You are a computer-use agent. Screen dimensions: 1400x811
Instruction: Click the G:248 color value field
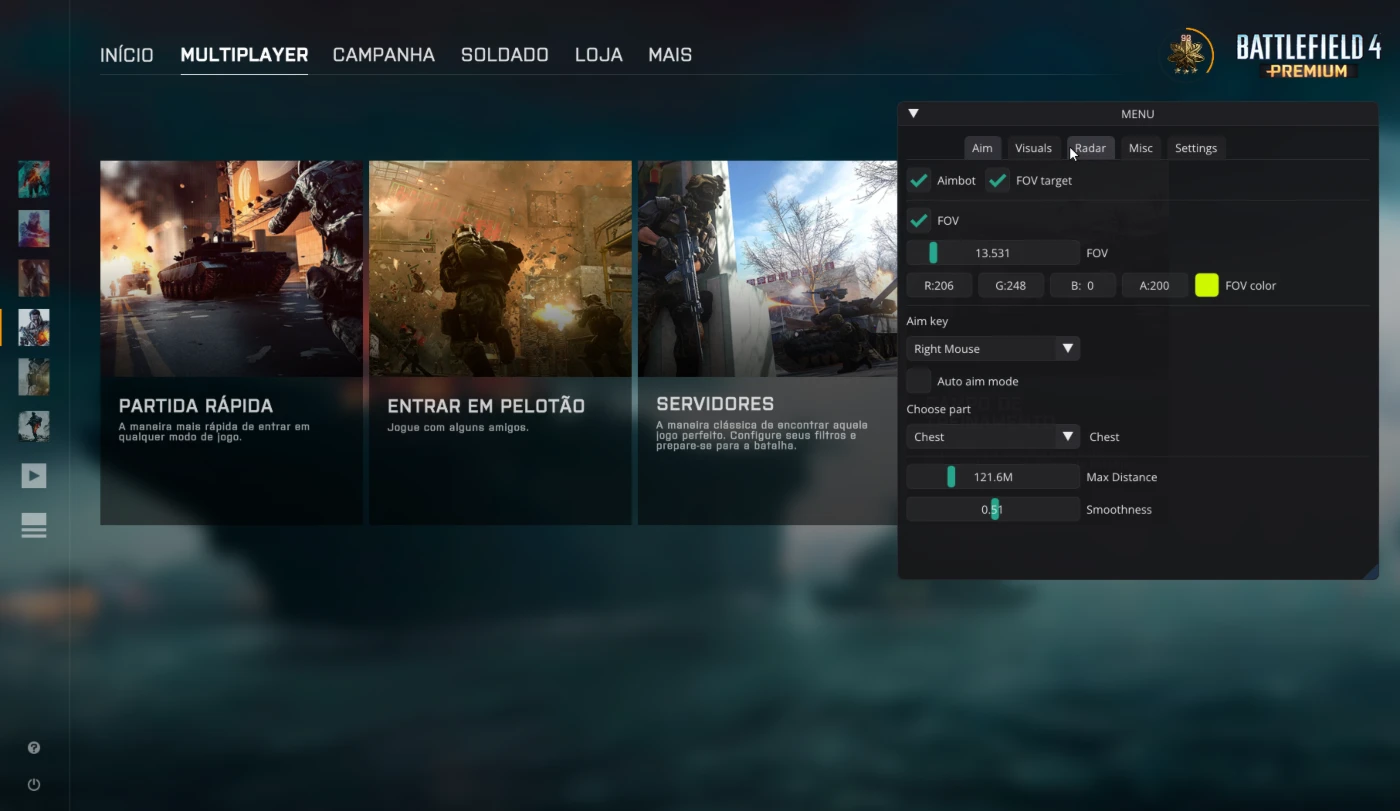1011,285
